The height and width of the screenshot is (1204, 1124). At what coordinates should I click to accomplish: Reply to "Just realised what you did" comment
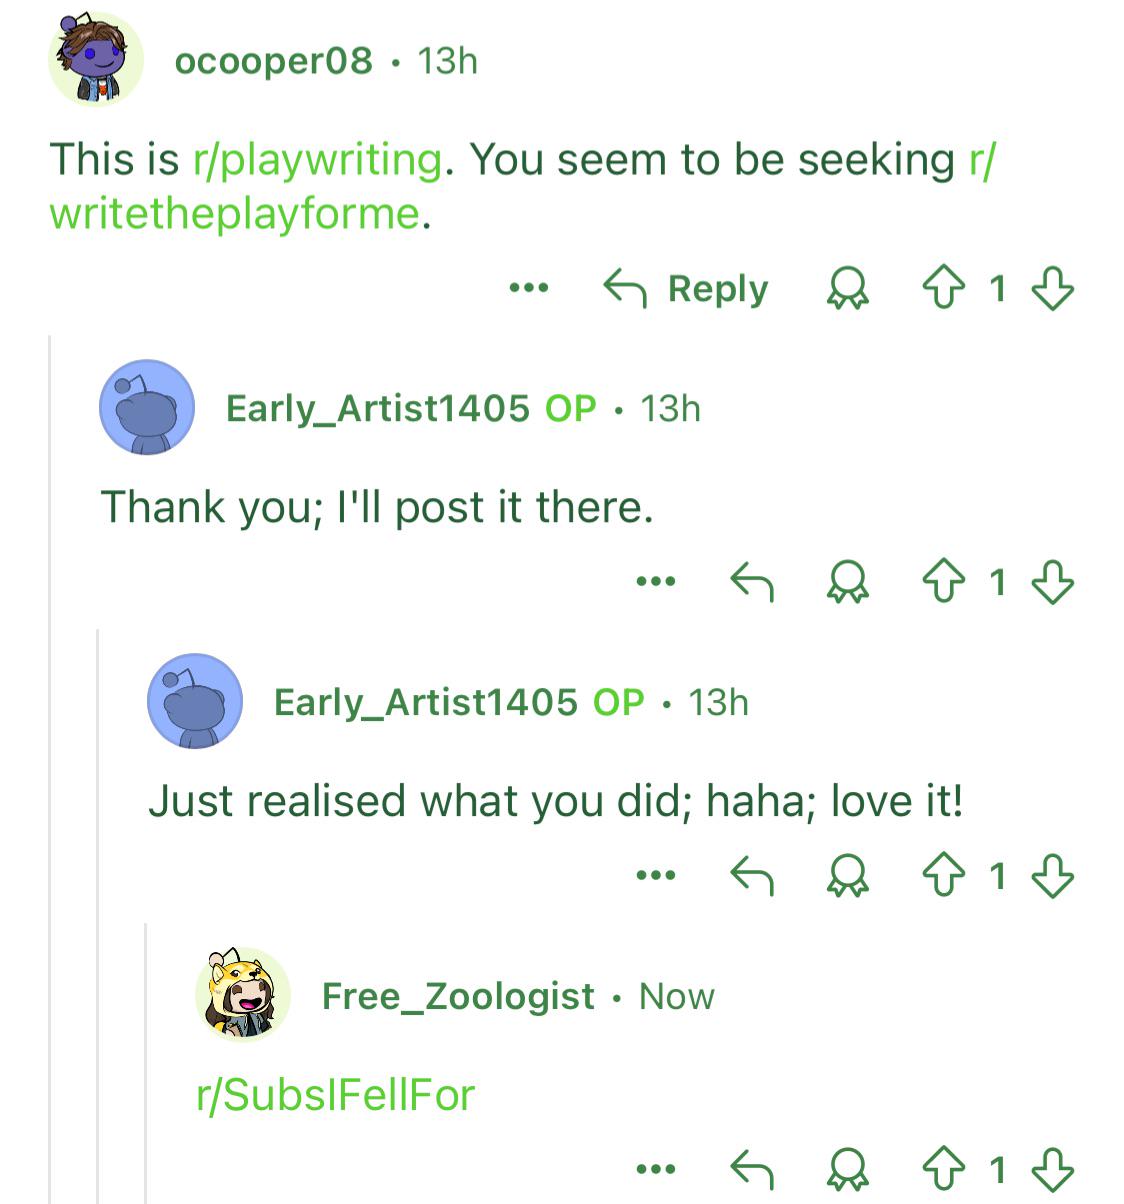752,876
